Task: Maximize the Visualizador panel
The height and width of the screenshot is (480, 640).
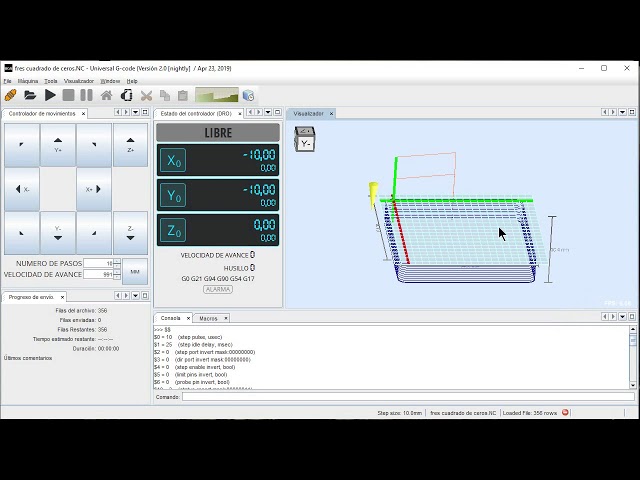Action: pos(632,112)
